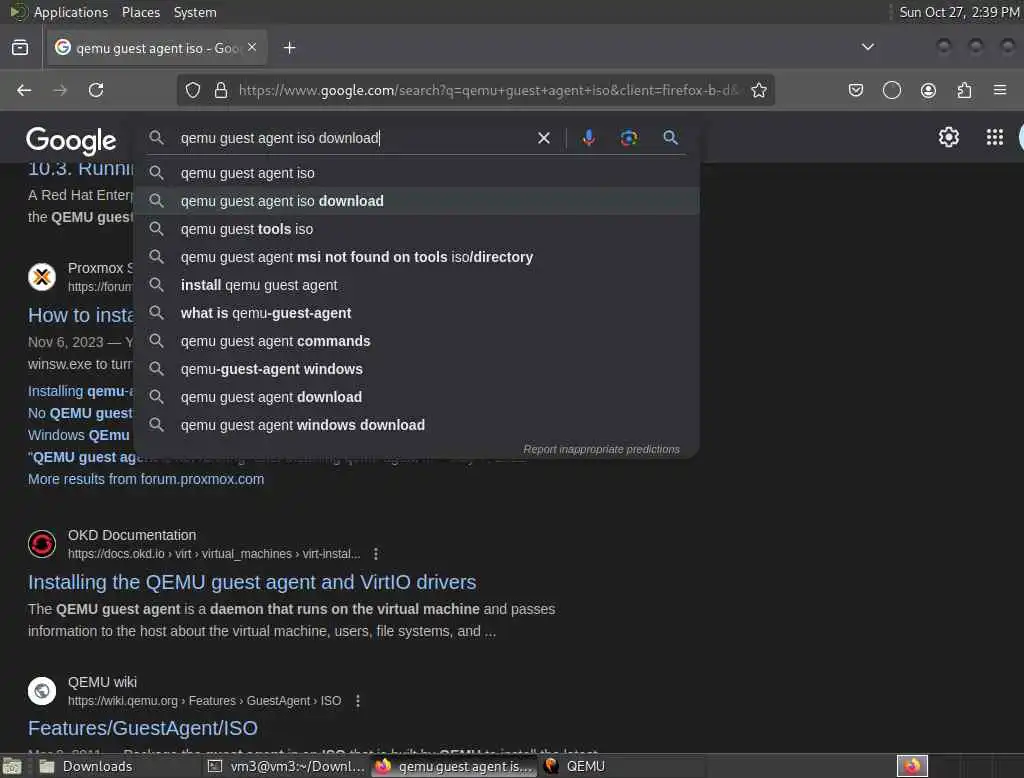This screenshot has width=1024, height=778.
Task: Bookmark this page with the star icon
Action: pyautogui.click(x=758, y=90)
